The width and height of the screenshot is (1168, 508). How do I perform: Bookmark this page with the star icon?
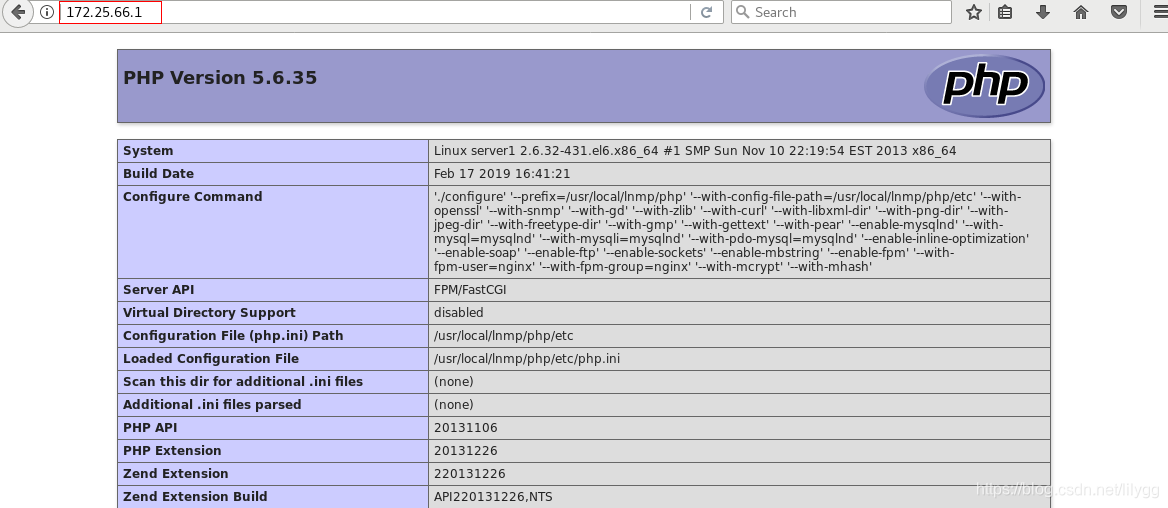(x=974, y=12)
